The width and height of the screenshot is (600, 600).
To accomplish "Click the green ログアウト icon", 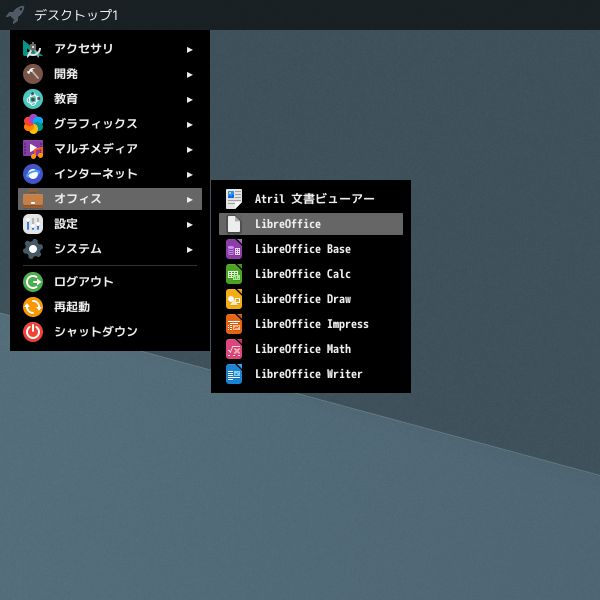I will point(33,282).
